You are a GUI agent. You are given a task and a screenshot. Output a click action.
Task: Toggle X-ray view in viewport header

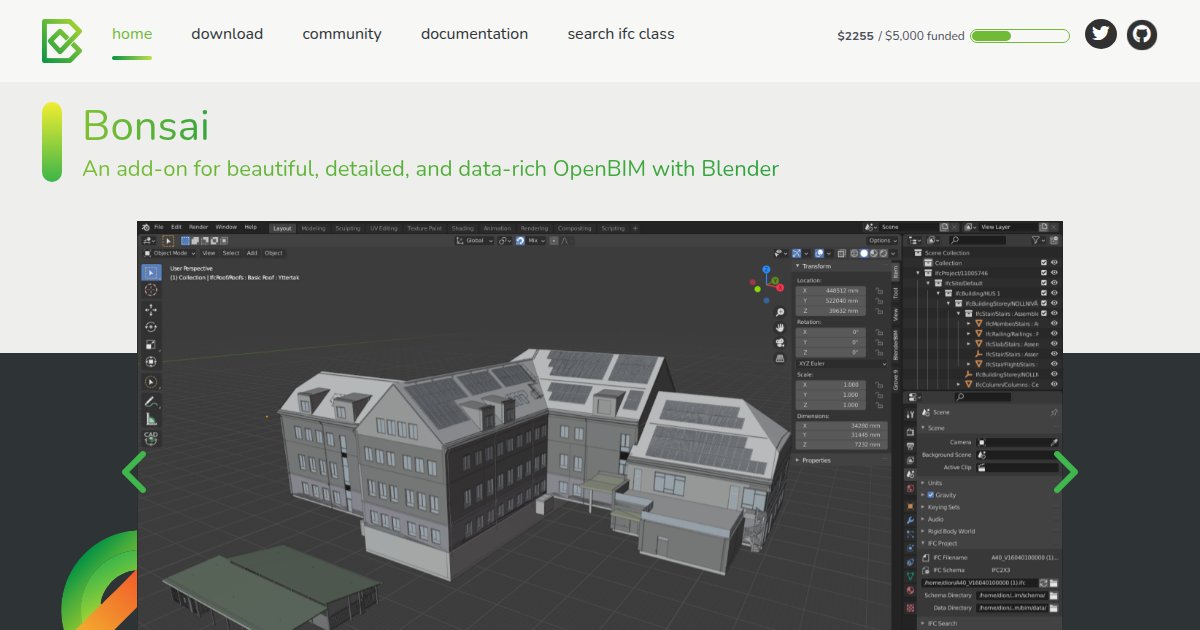[842, 253]
